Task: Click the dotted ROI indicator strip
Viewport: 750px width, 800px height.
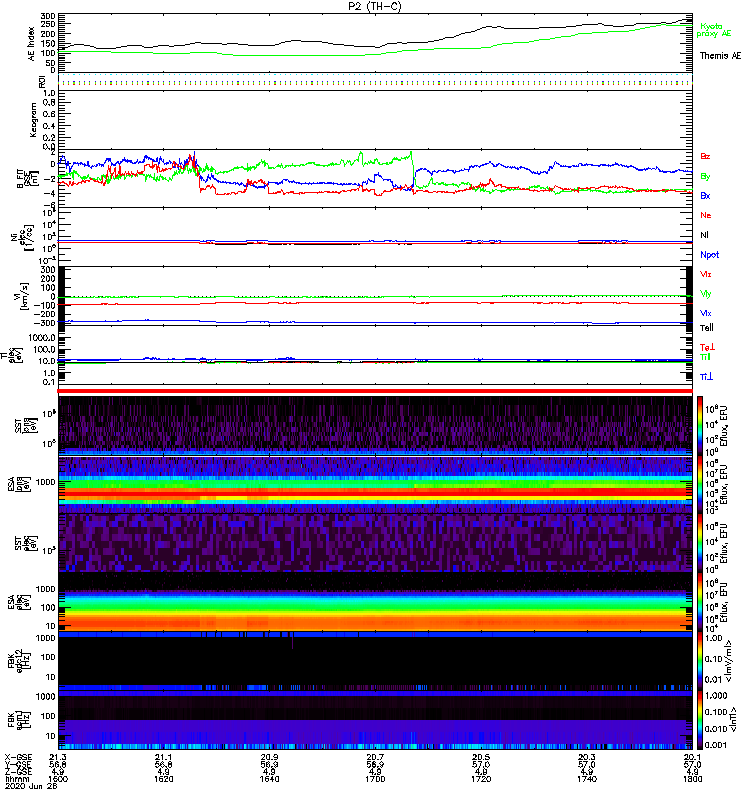Action: click(x=375, y=82)
